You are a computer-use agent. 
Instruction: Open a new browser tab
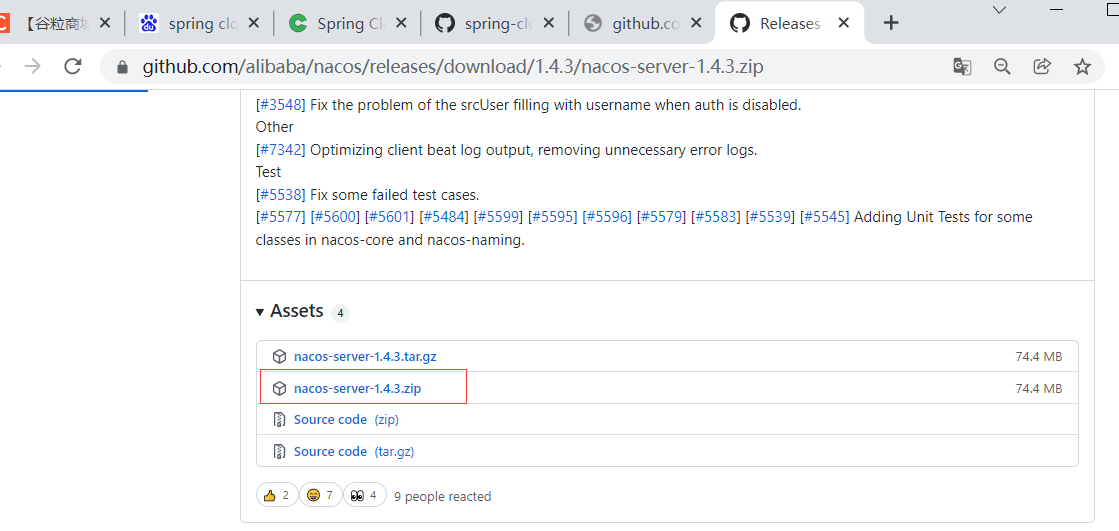coord(891,23)
